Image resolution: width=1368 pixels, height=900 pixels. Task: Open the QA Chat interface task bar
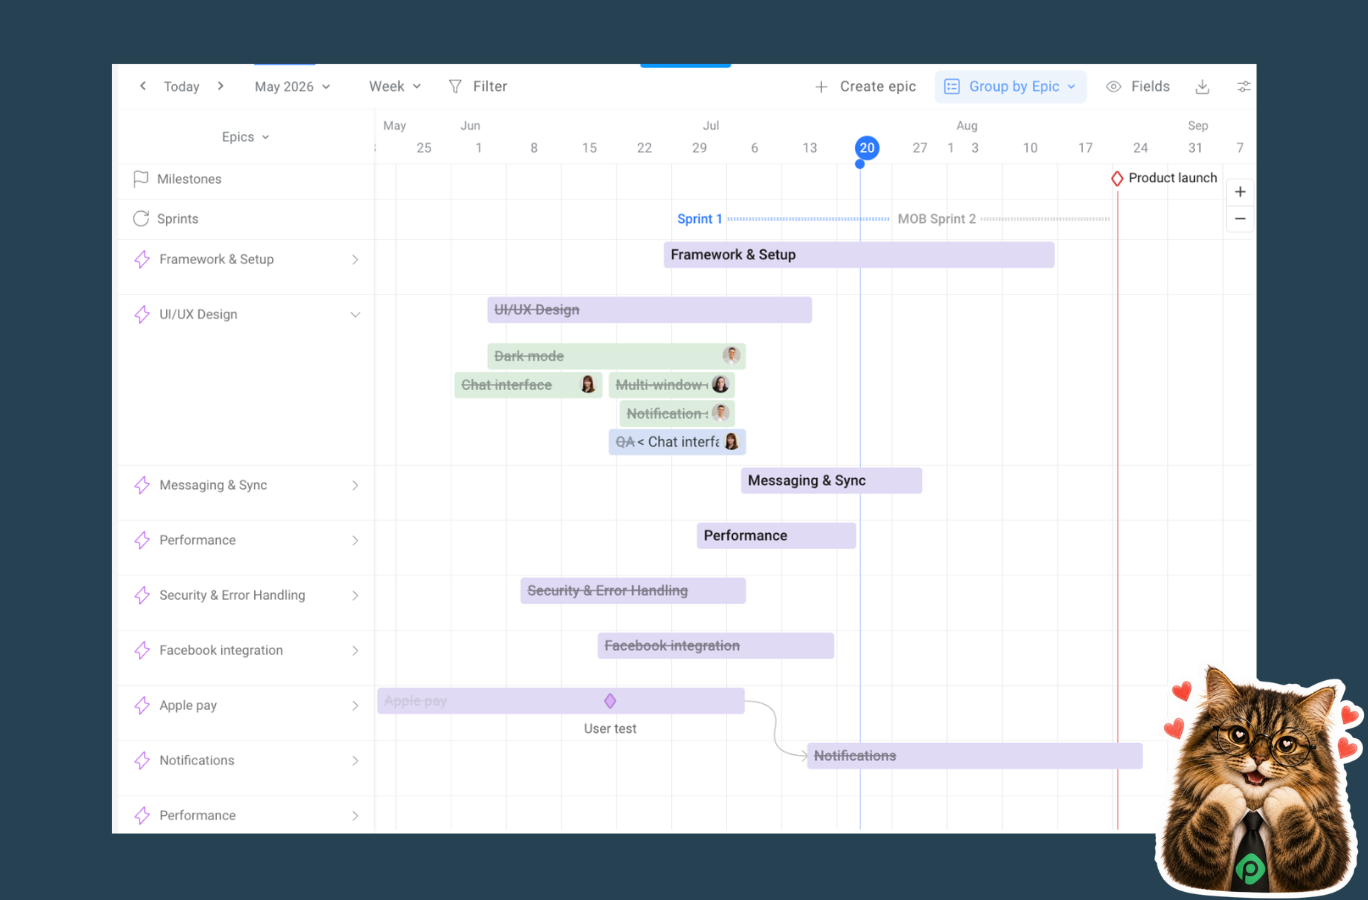tap(677, 442)
